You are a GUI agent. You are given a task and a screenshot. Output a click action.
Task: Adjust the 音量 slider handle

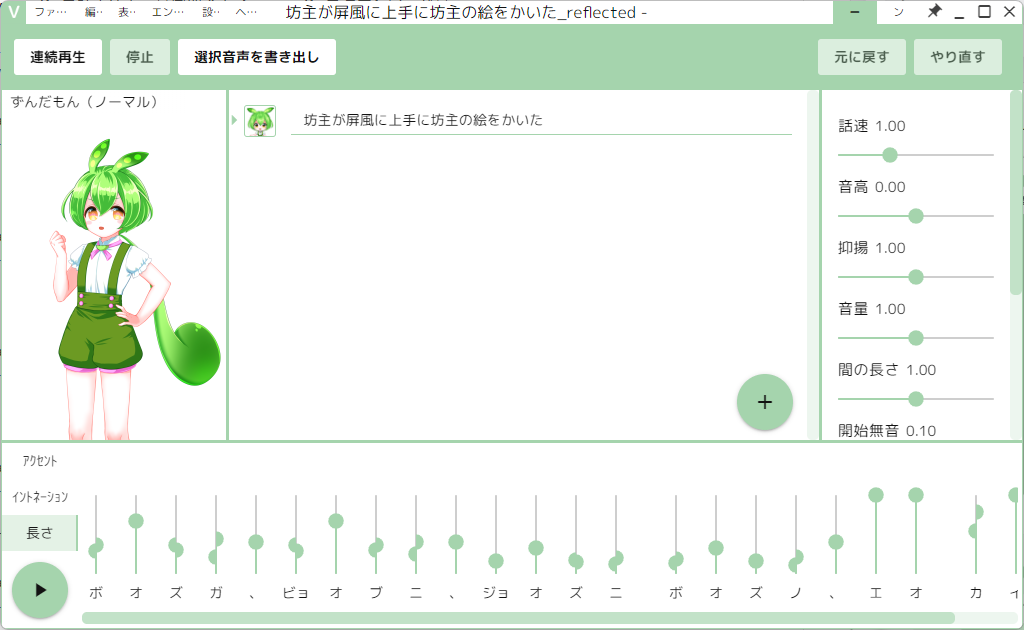916,338
